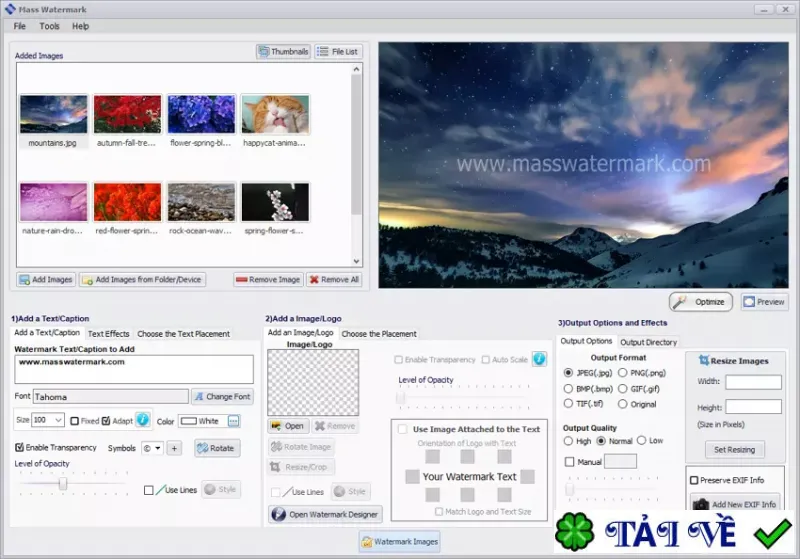Open the color picker ellipsis next to White

point(233,421)
